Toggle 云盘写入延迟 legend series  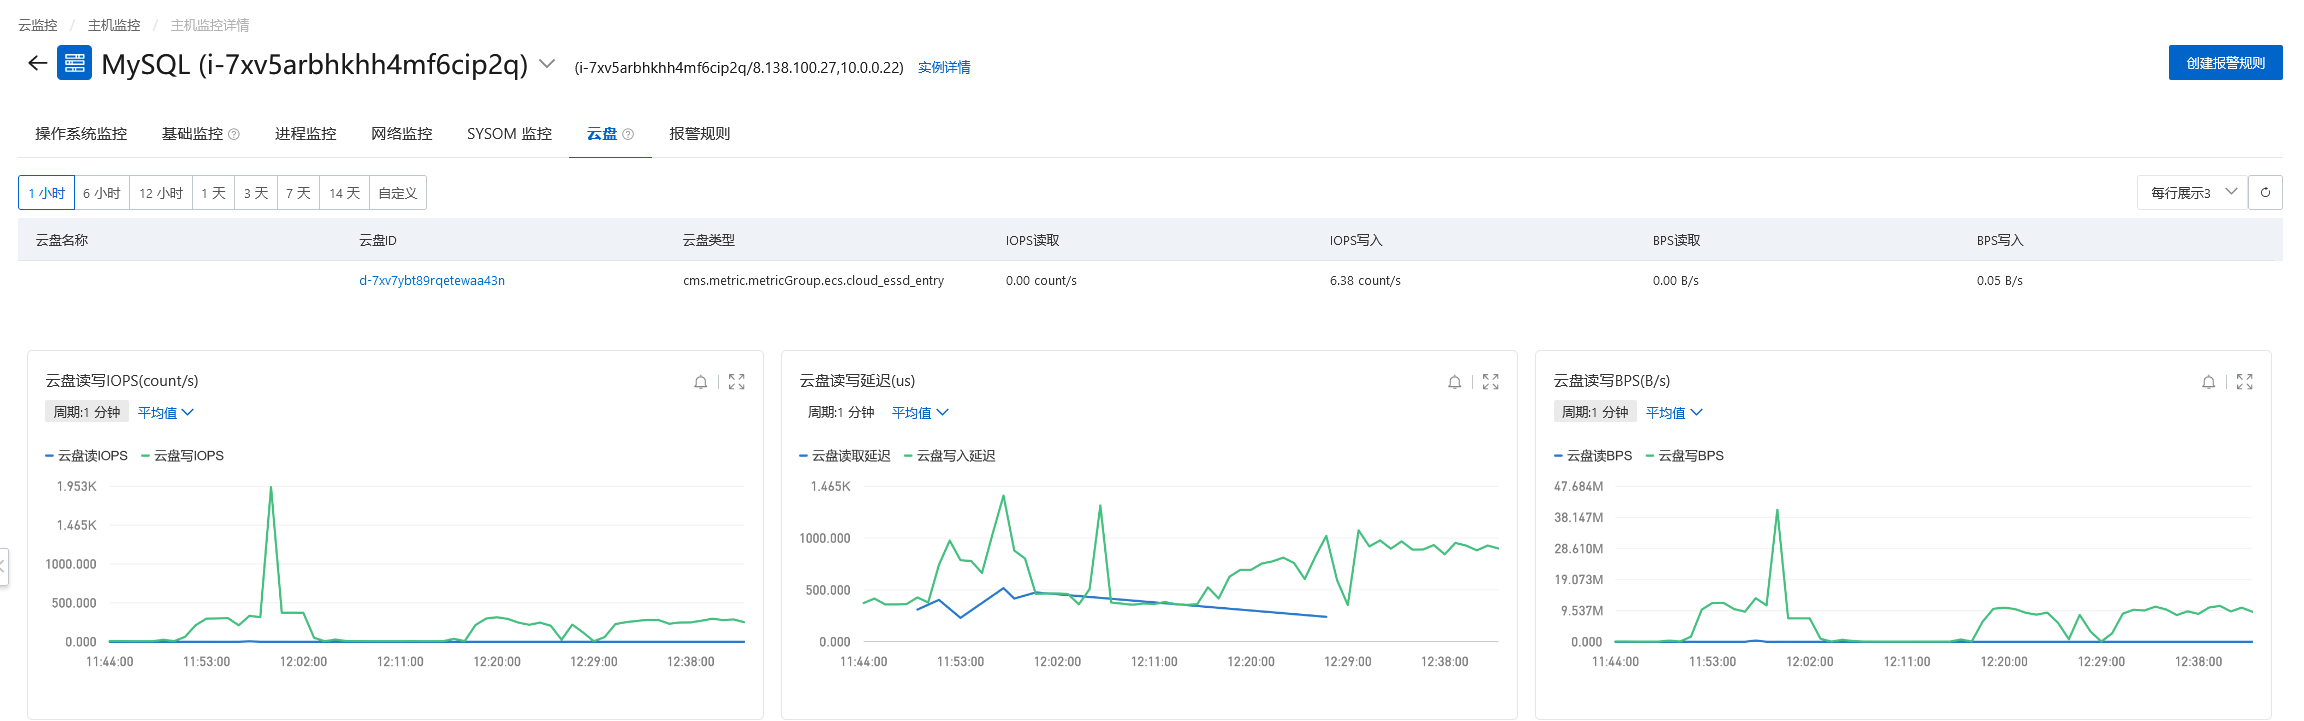tap(950, 456)
